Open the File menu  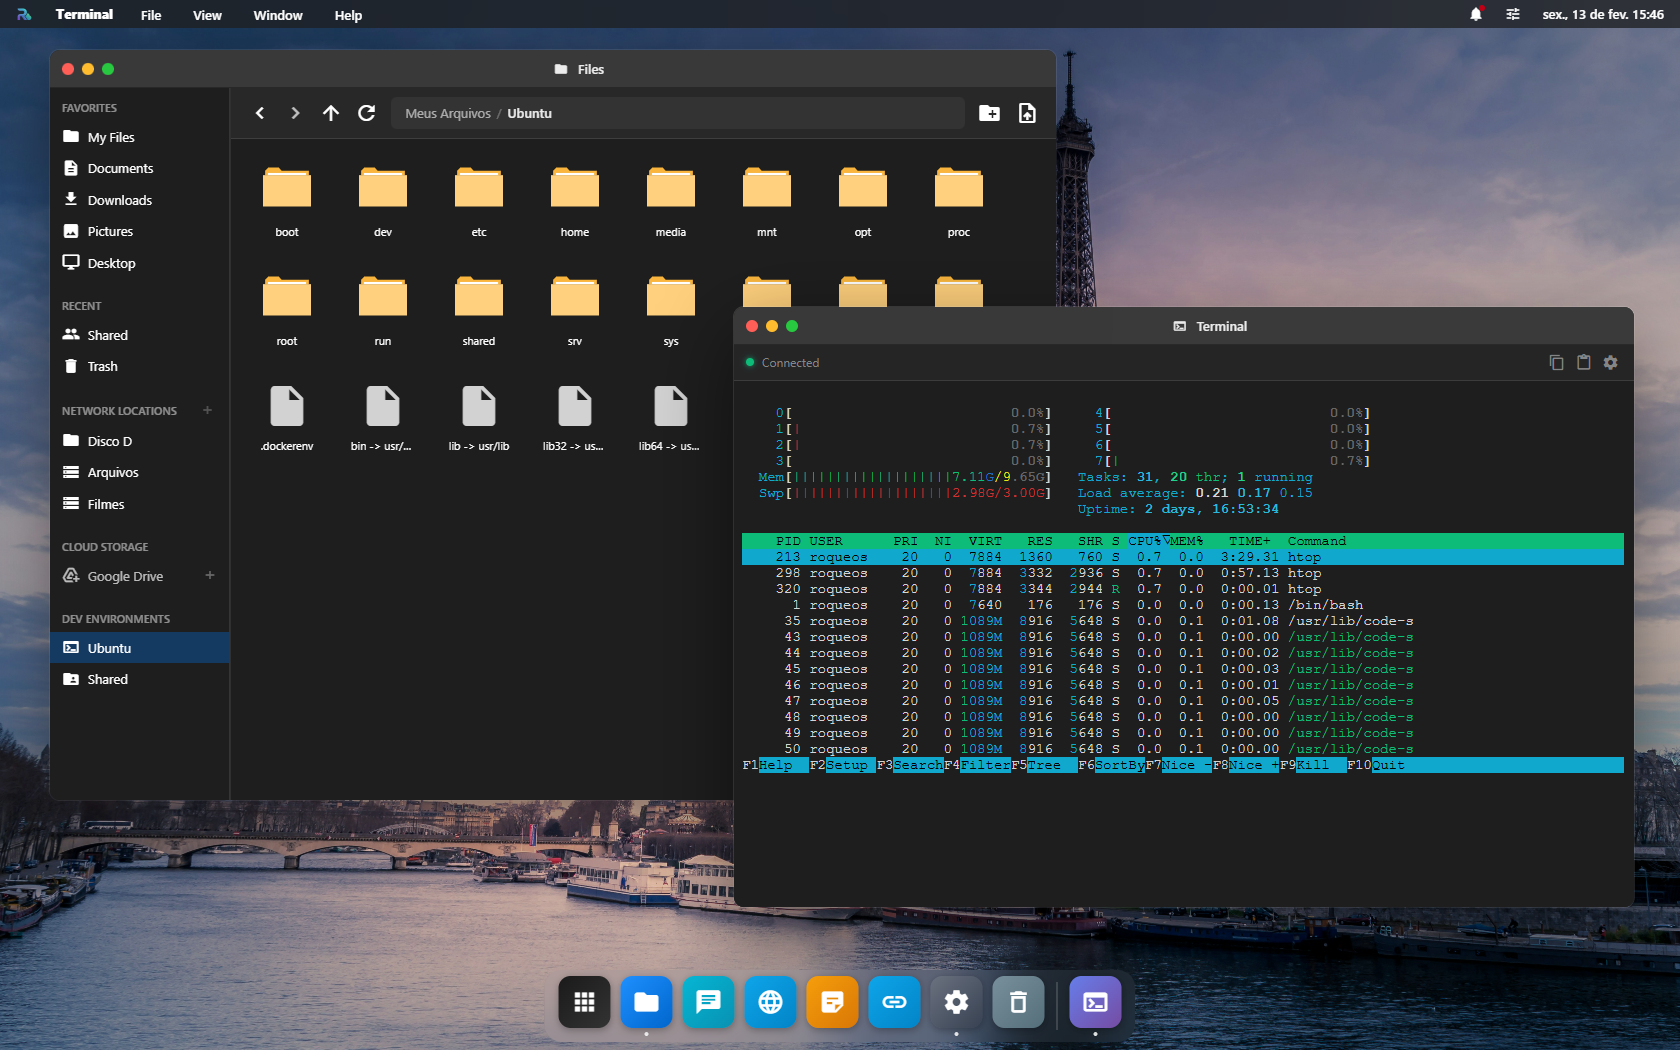tap(150, 14)
